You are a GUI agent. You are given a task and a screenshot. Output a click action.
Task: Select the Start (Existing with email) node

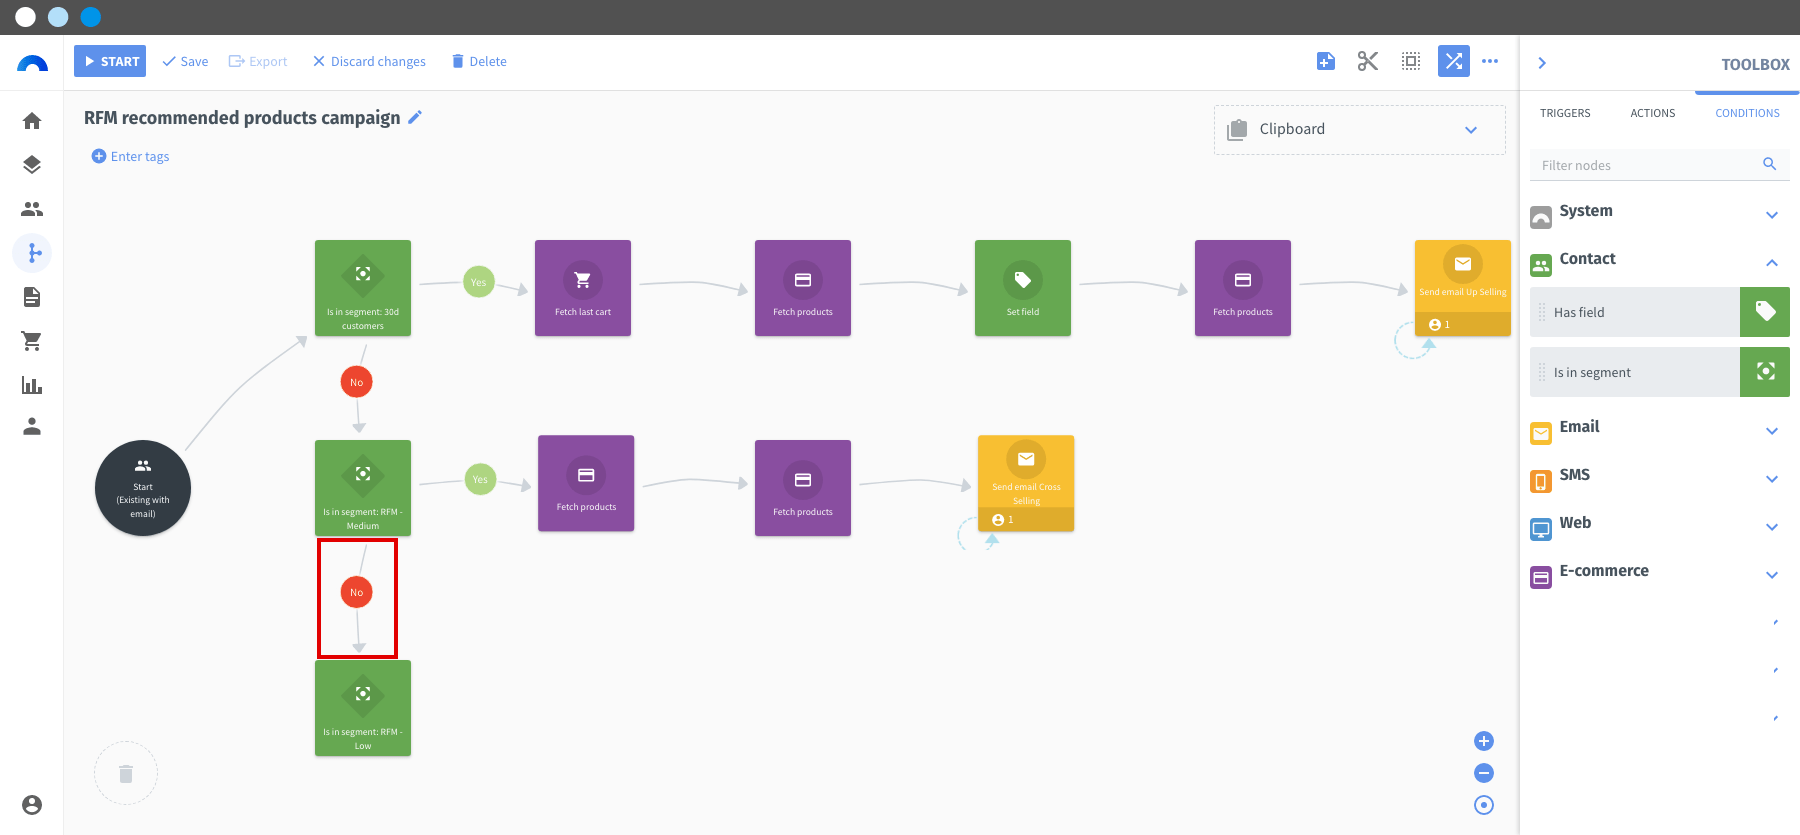coord(143,488)
